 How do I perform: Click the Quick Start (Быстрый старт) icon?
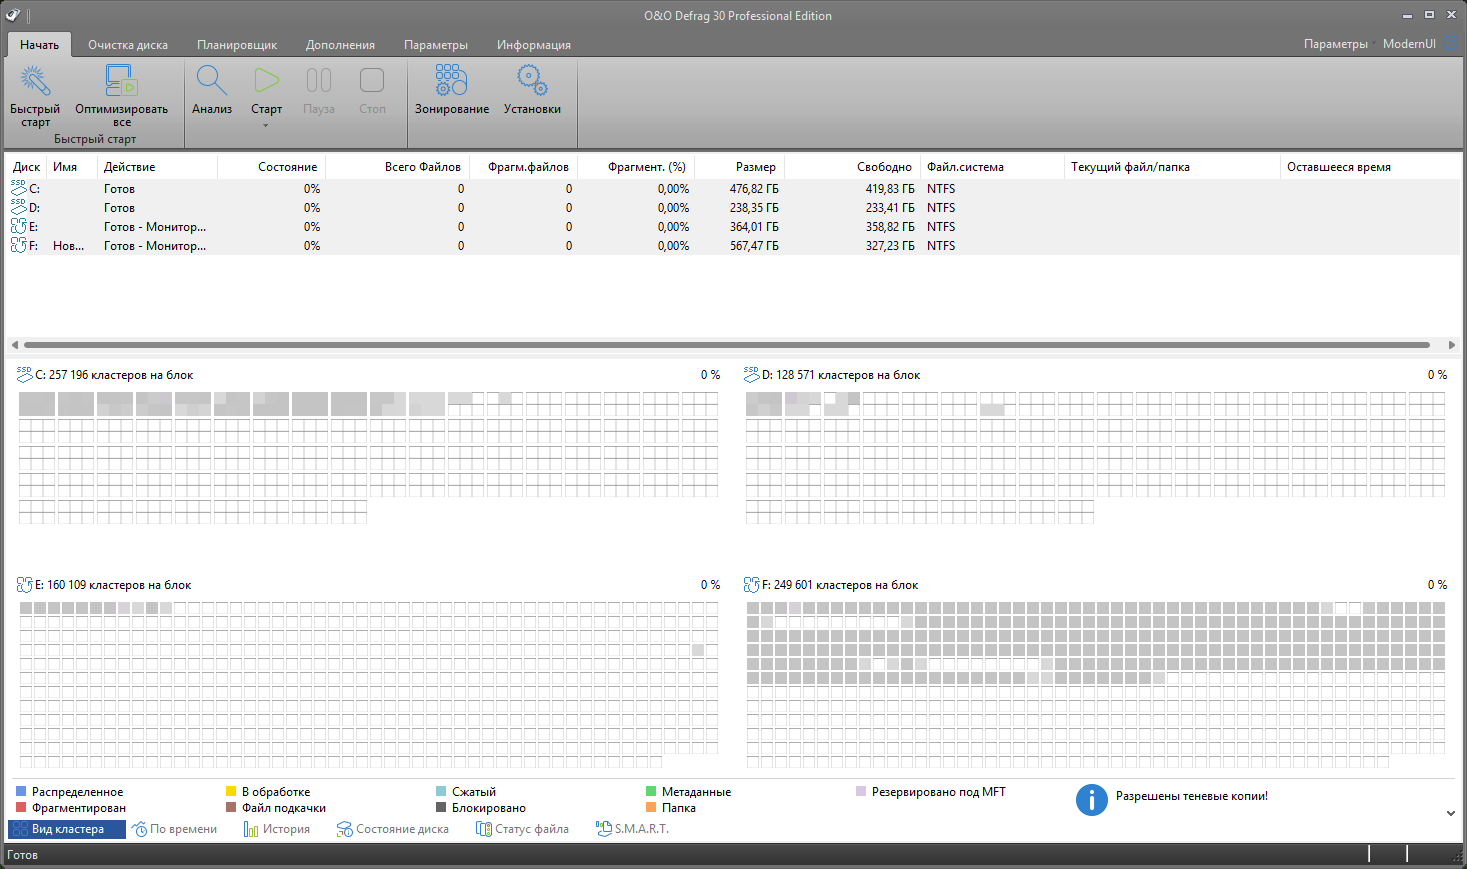(35, 82)
